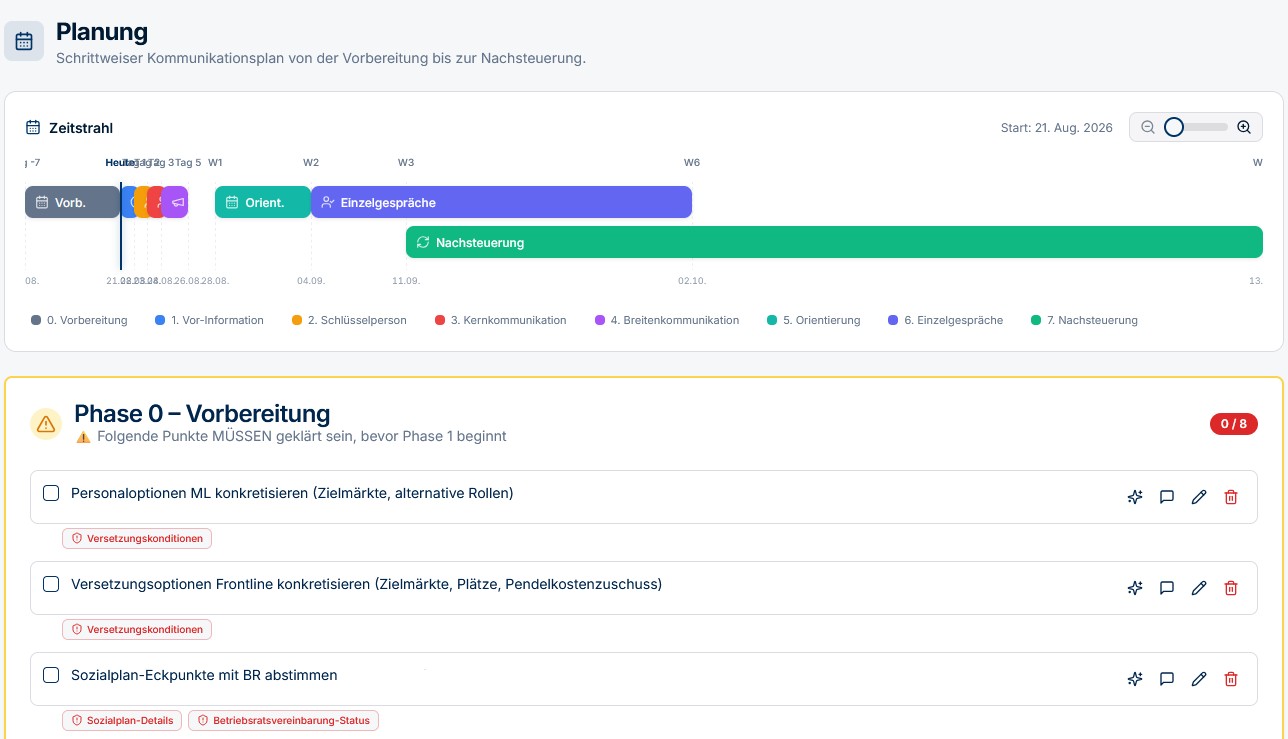Check the Versetzungsoptionen Frontline konkretisieren checkbox

[x=51, y=584]
